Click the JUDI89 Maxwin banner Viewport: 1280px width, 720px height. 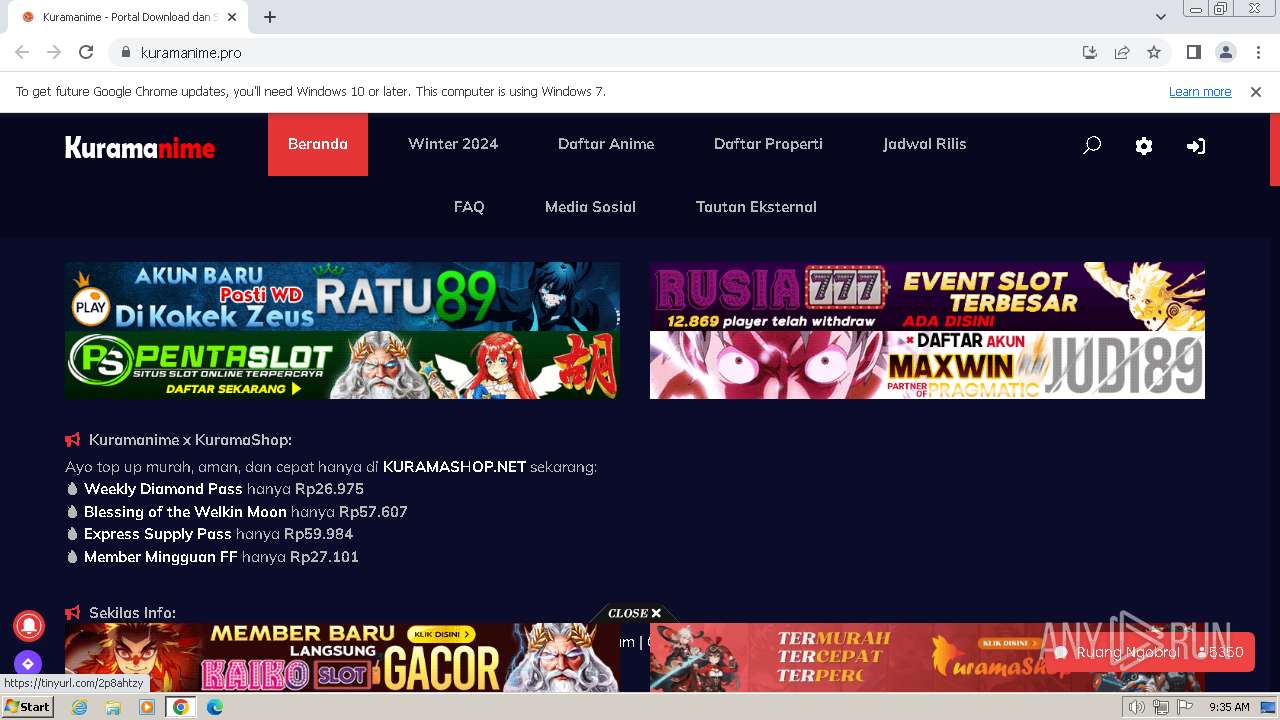(x=927, y=365)
